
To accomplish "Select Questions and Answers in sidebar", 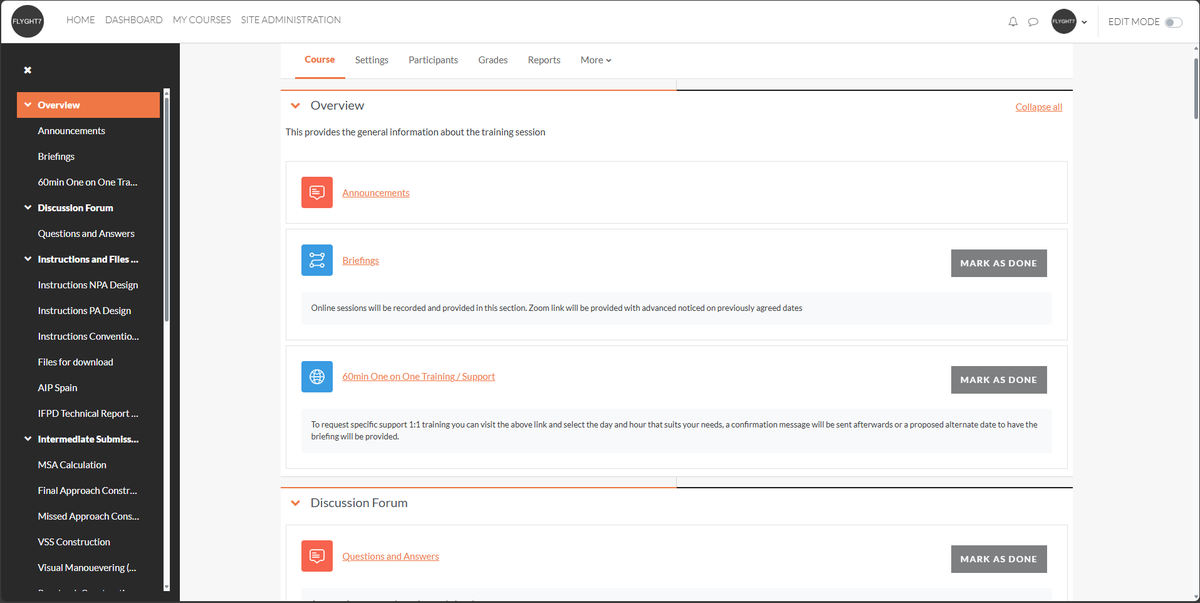I will (88, 234).
